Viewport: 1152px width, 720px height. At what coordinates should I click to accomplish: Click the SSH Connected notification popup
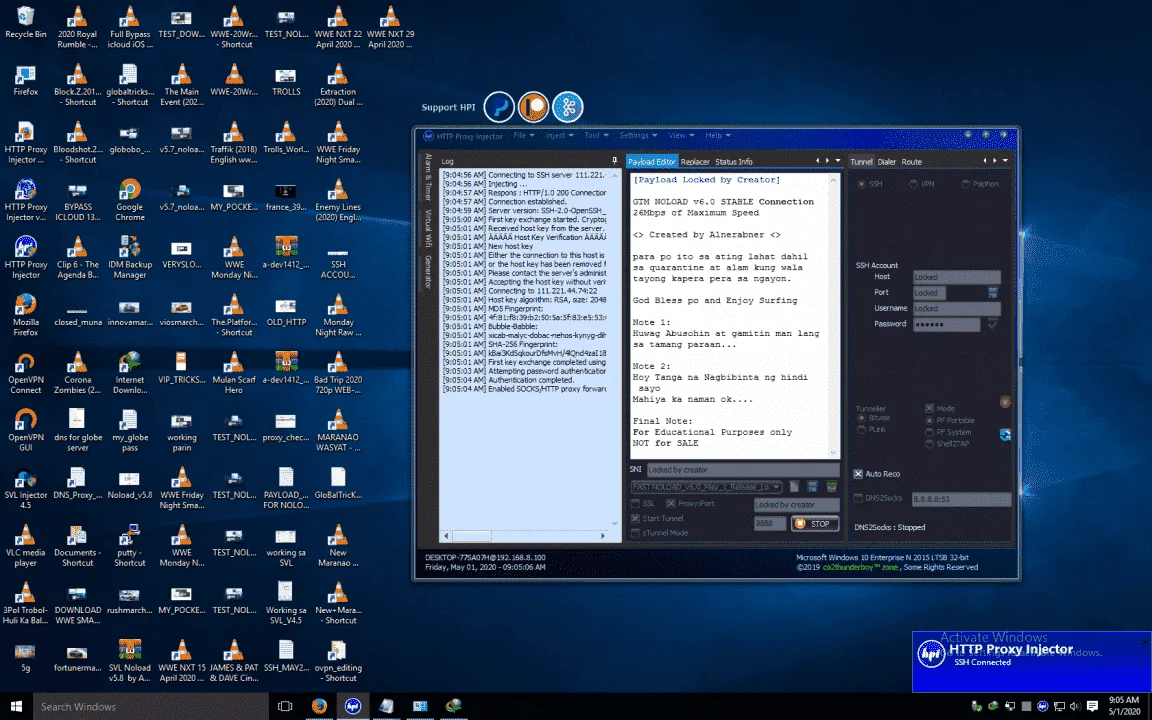[x=1032, y=662]
